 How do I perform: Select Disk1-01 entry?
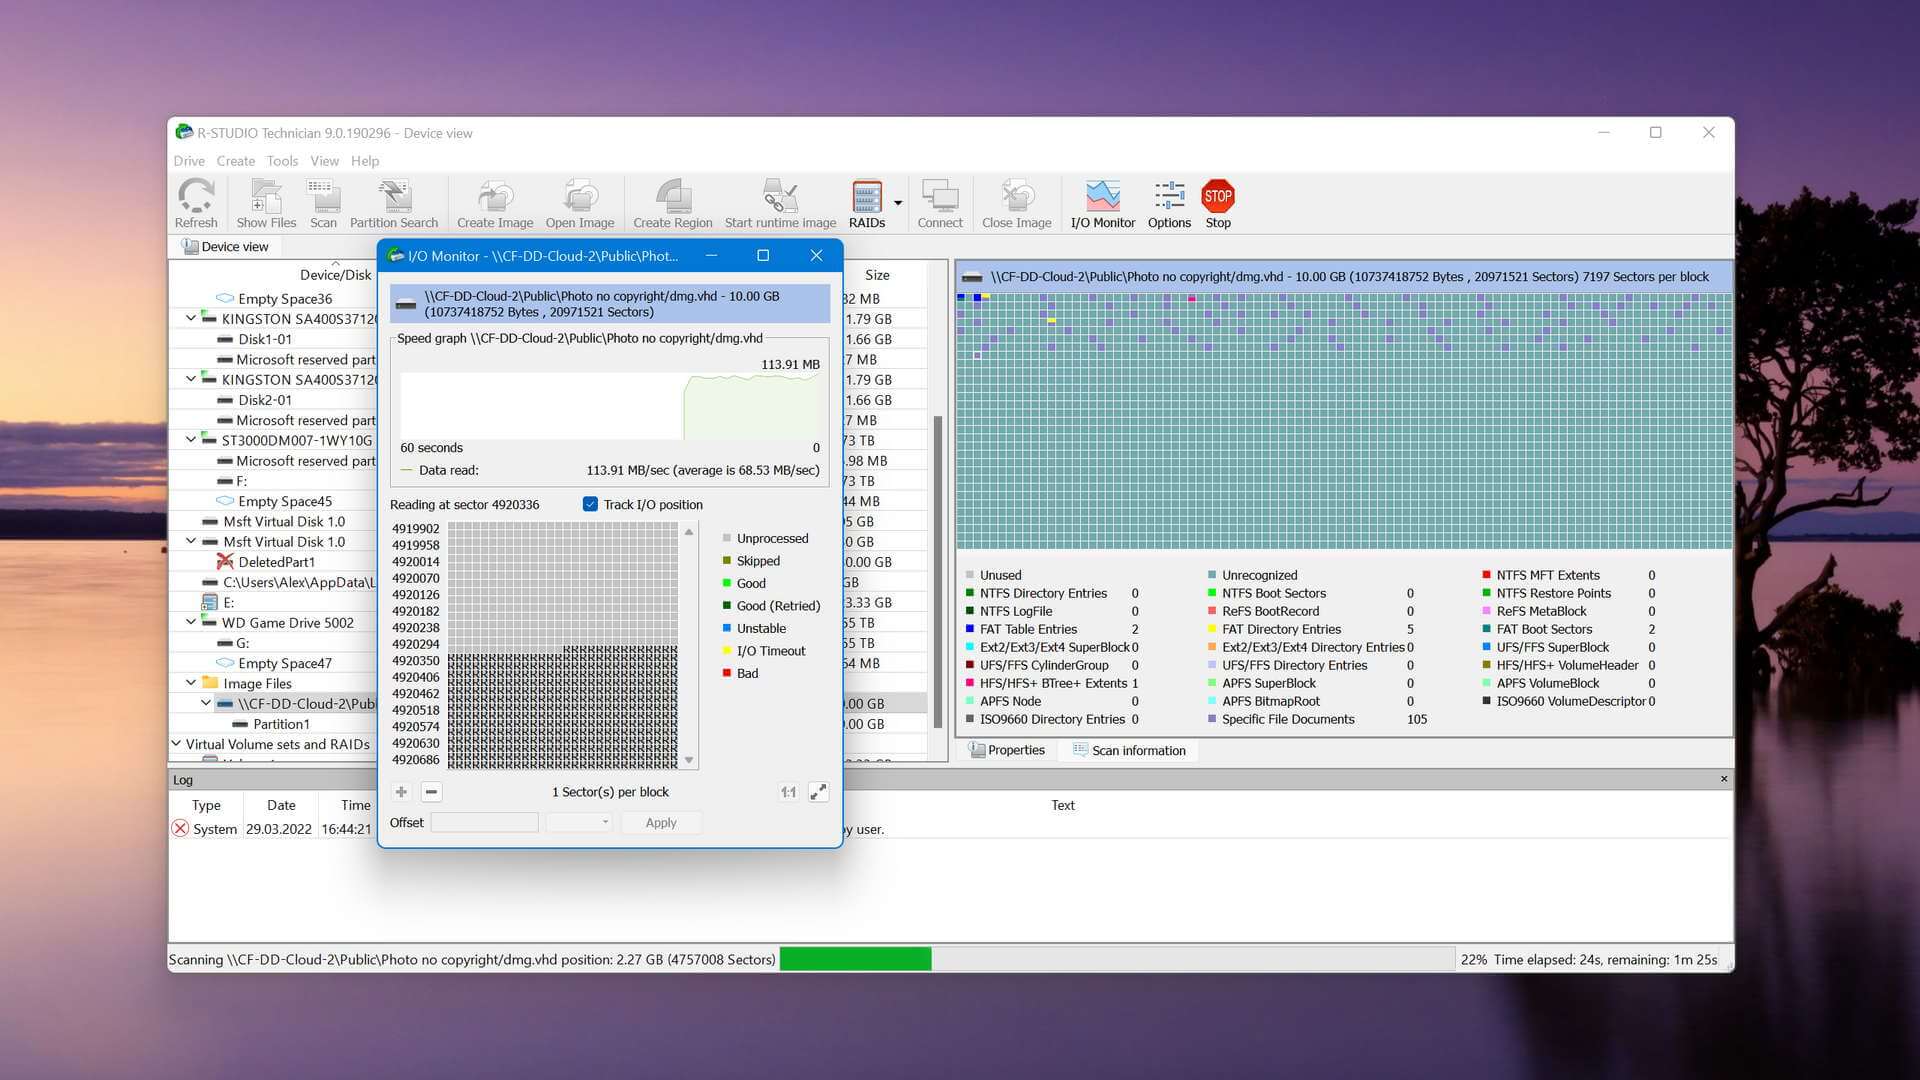[265, 339]
